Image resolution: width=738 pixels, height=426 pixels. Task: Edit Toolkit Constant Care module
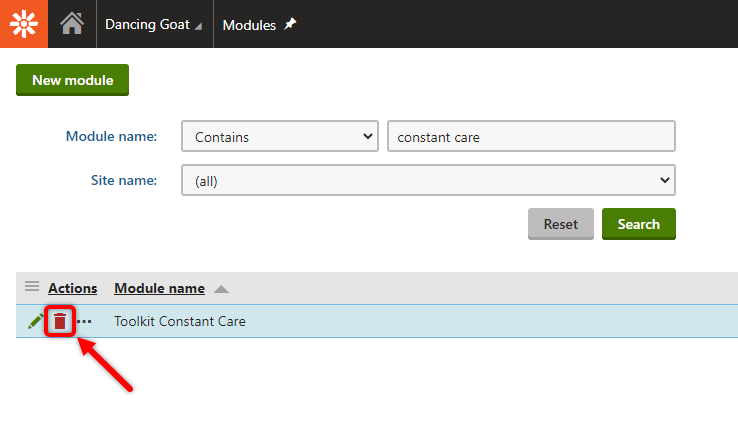click(35, 322)
